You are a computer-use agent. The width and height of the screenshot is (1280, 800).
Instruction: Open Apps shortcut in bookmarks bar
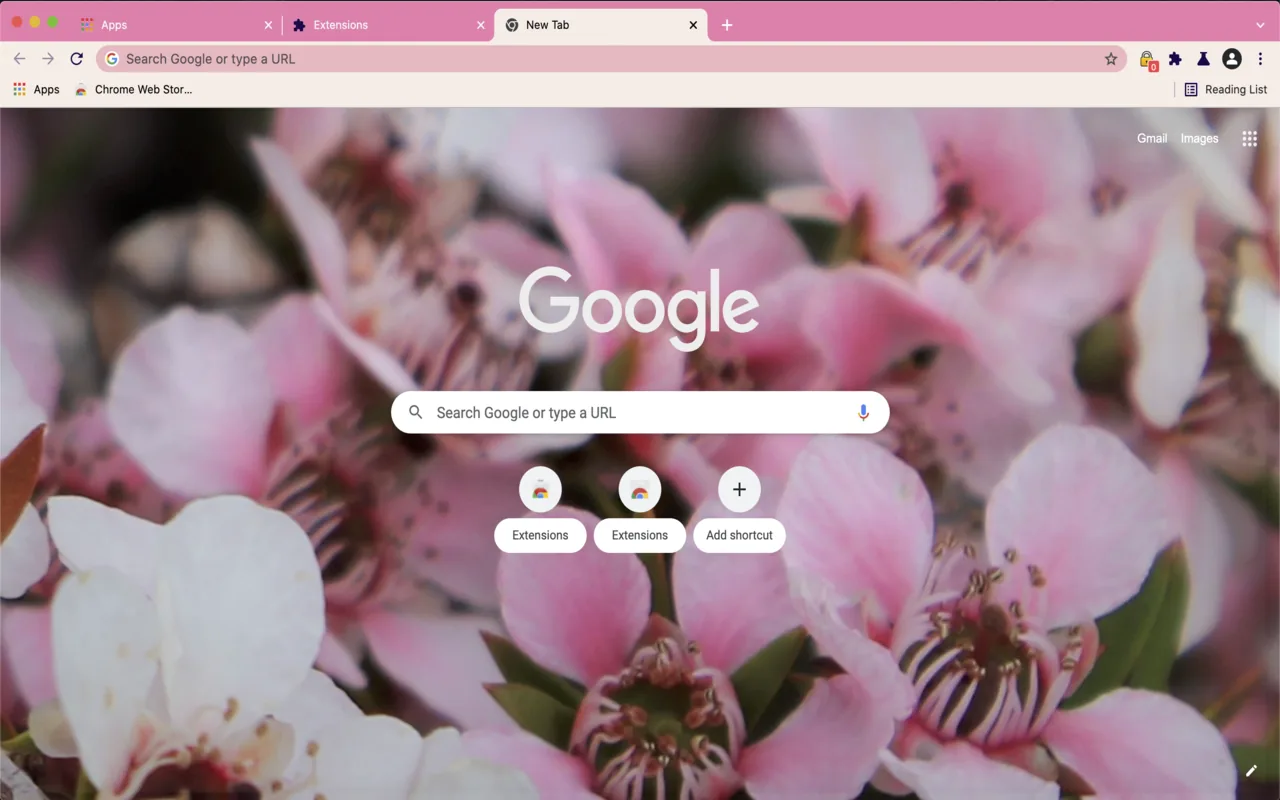[x=36, y=89]
